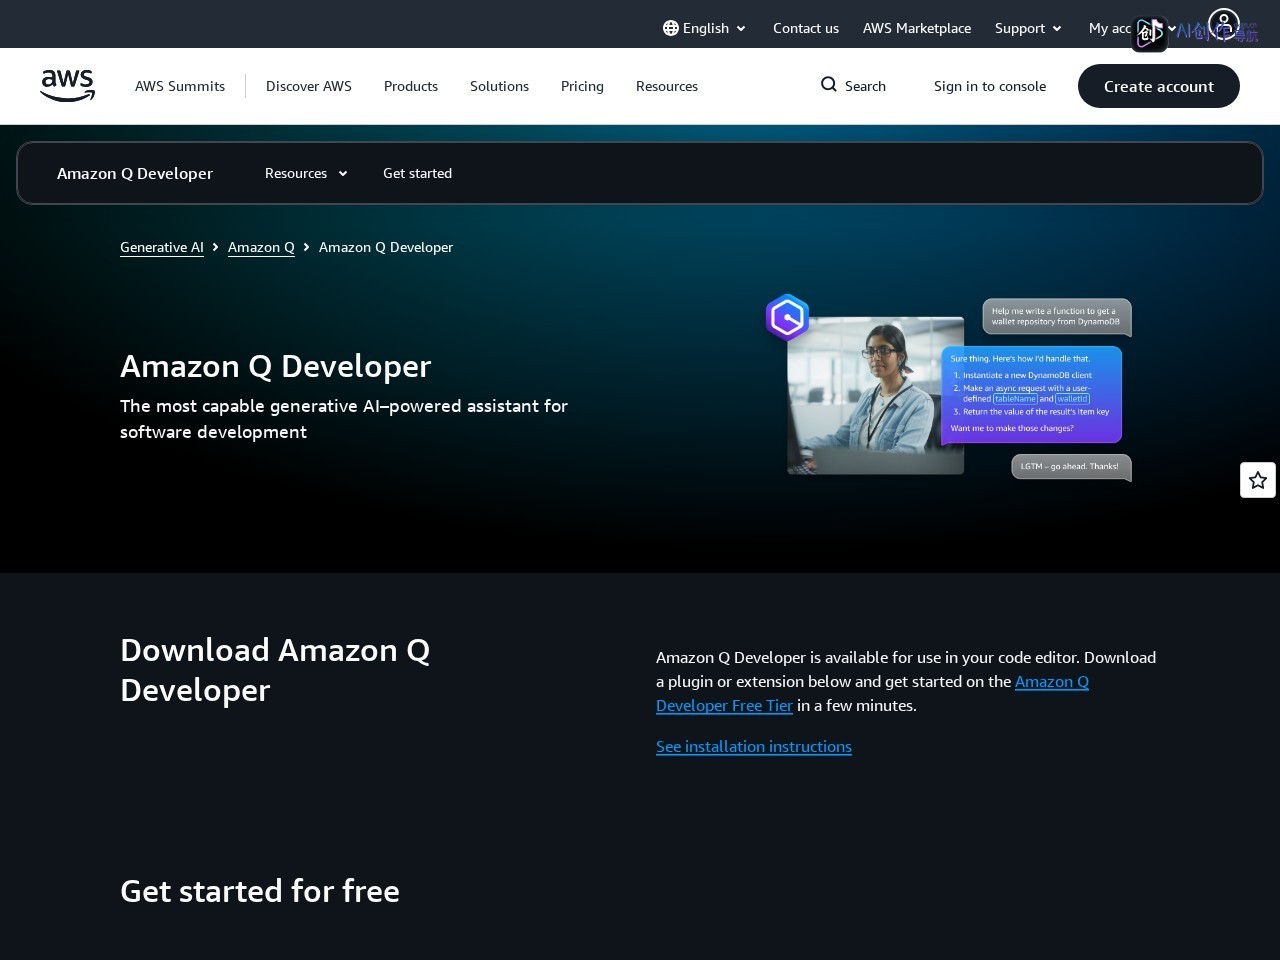Image resolution: width=1280 pixels, height=960 pixels.
Task: Click the magnifying glass search icon
Action: (x=829, y=85)
